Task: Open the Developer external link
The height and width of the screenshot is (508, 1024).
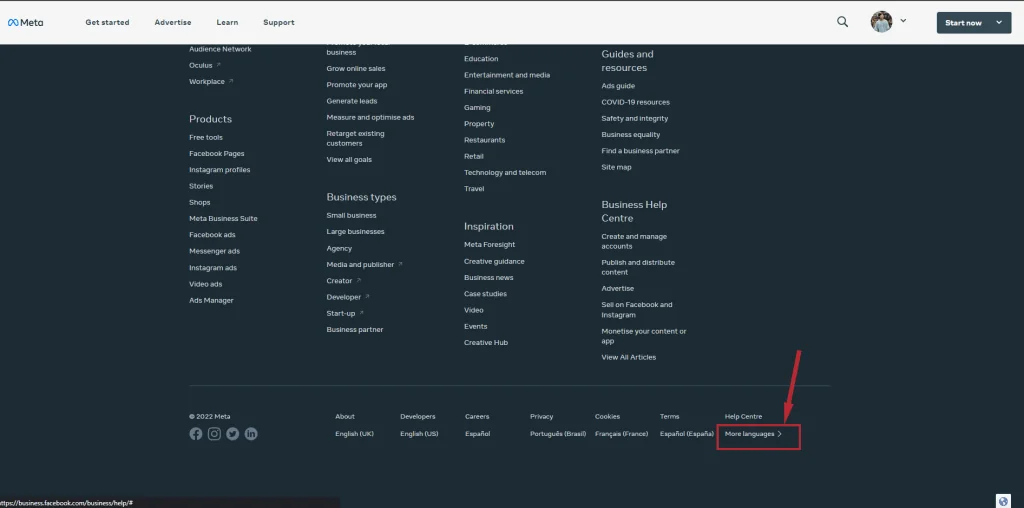Action: 348,297
